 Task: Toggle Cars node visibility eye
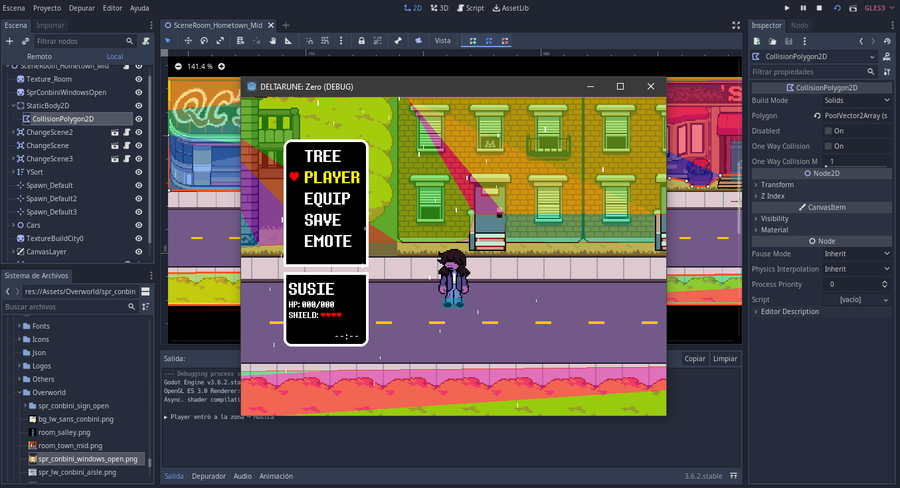click(138, 225)
